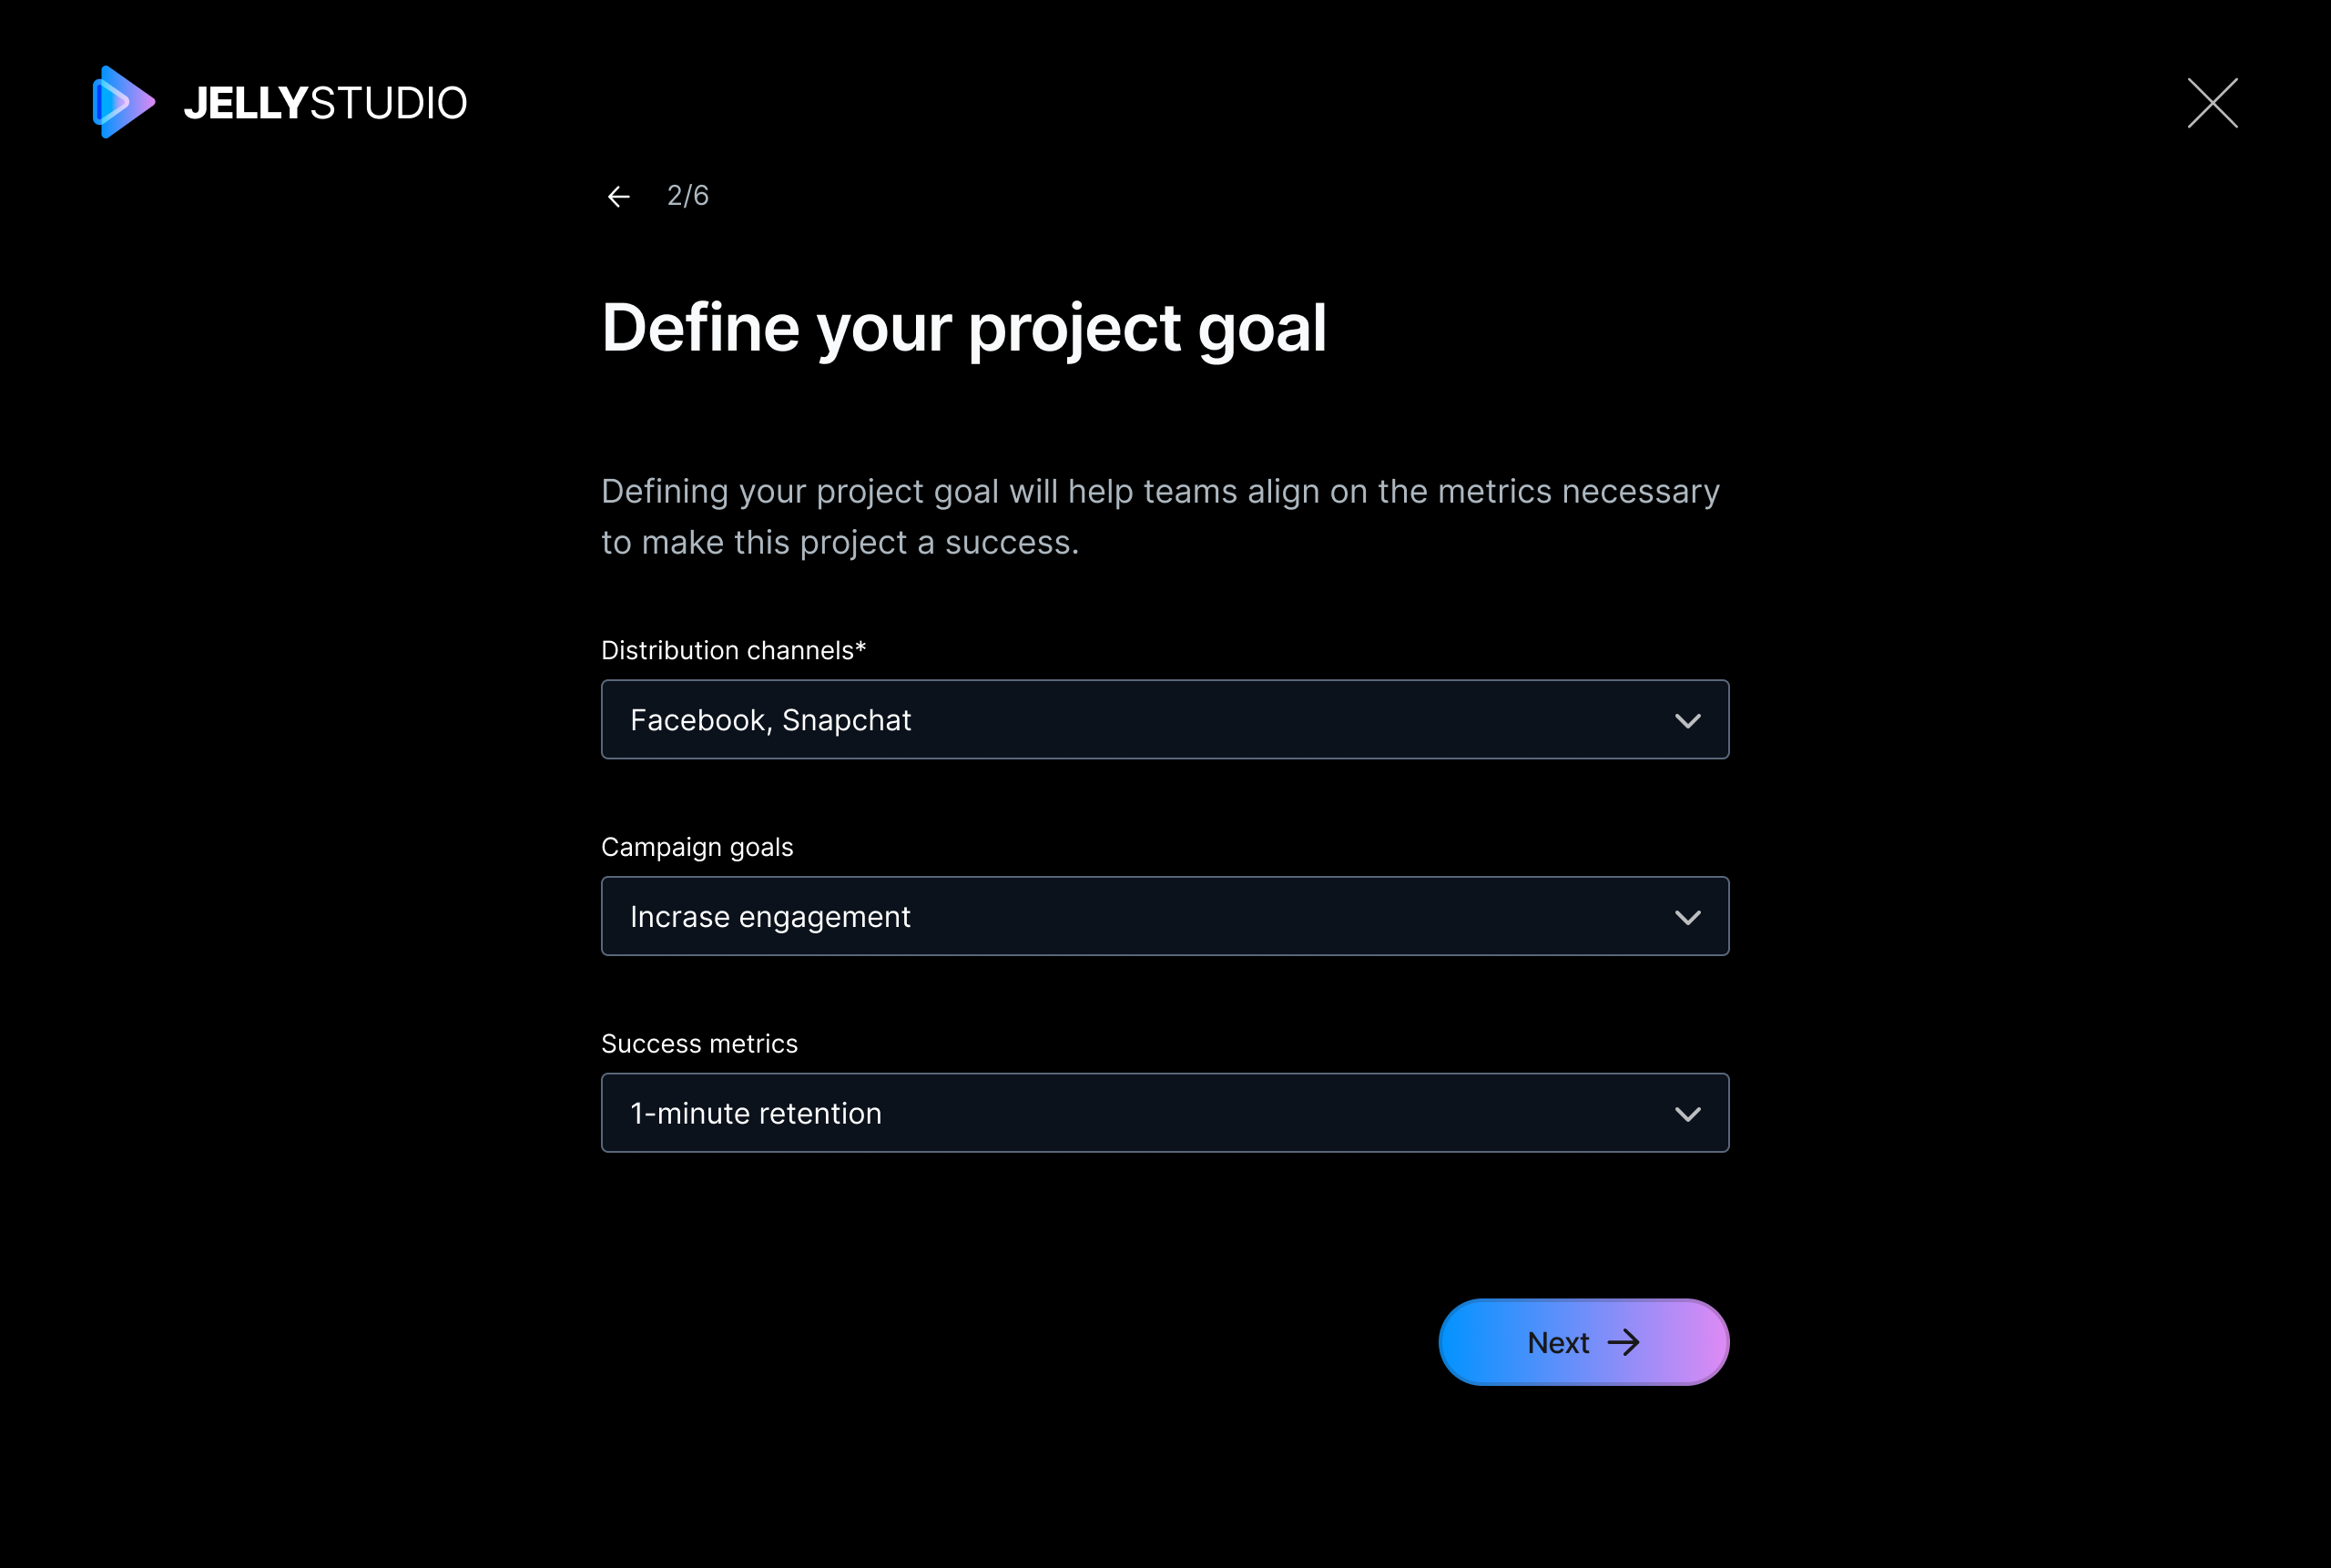Click the arrow icon inside the Next button
The height and width of the screenshot is (1568, 2331).
pyautogui.click(x=1623, y=1342)
